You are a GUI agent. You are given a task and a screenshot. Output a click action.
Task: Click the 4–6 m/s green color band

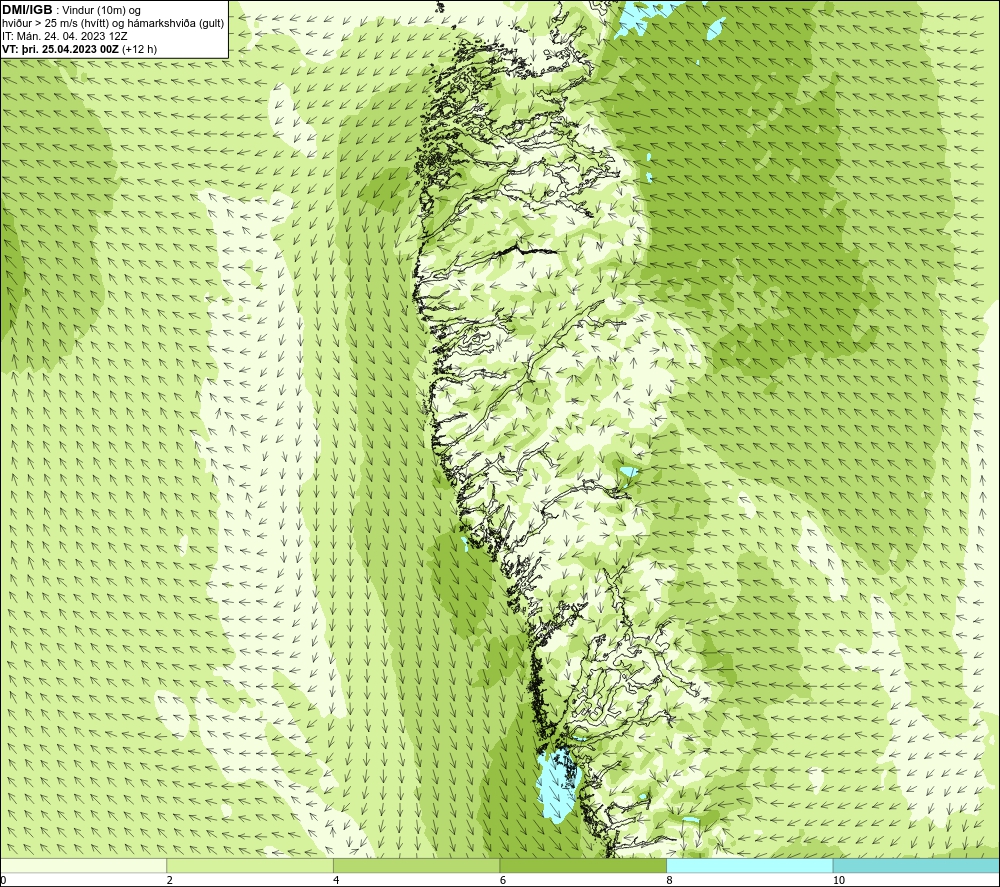416,865
